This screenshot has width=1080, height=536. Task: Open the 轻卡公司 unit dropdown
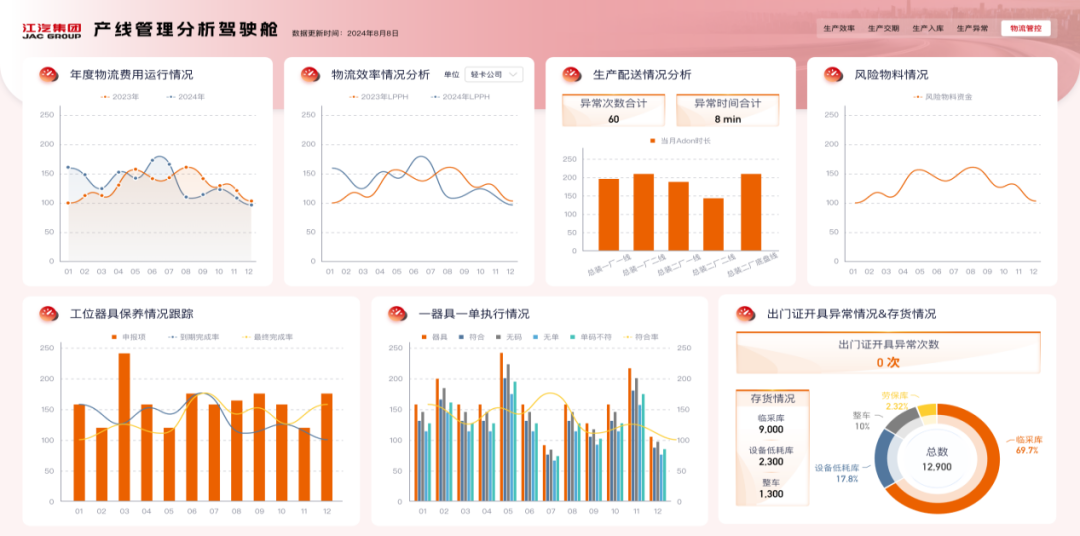pyautogui.click(x=494, y=74)
